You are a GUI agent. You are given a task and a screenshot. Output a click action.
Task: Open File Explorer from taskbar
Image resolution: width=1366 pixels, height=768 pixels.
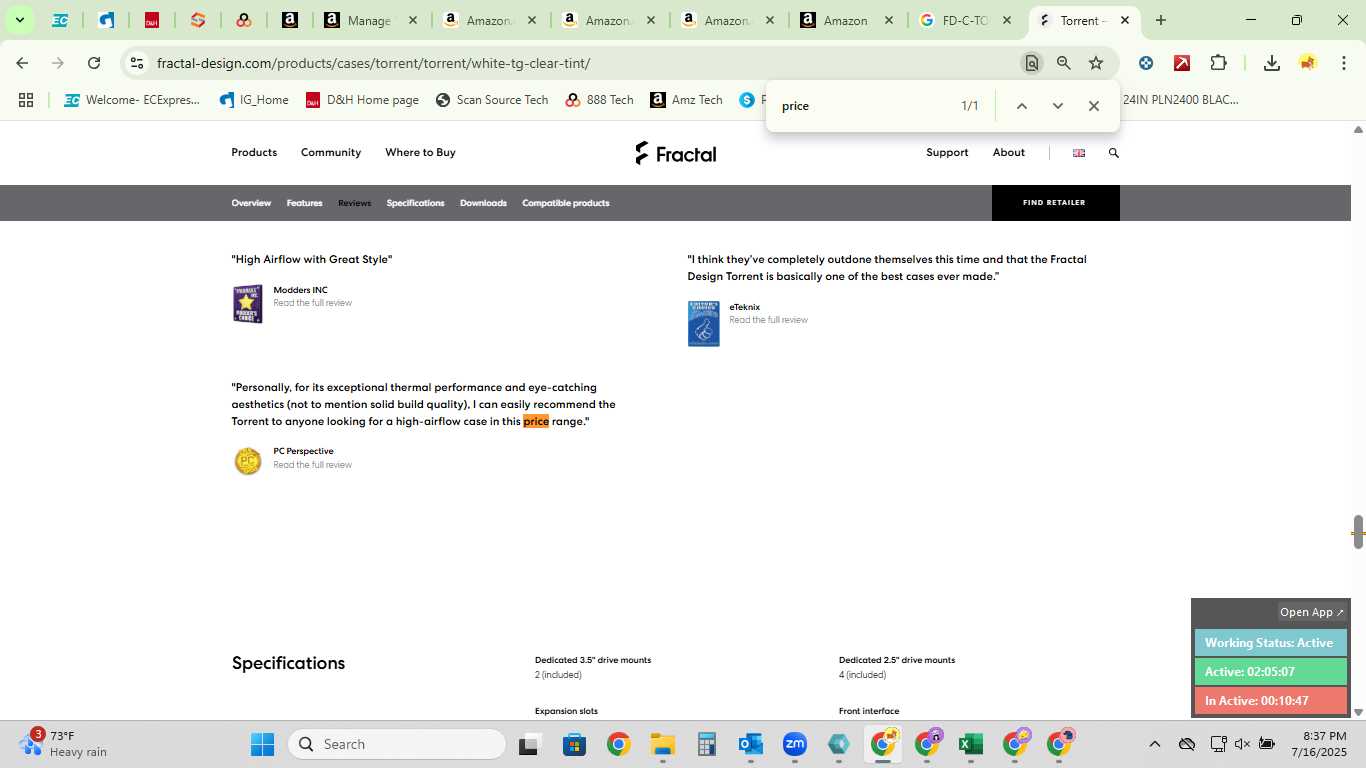(x=662, y=744)
